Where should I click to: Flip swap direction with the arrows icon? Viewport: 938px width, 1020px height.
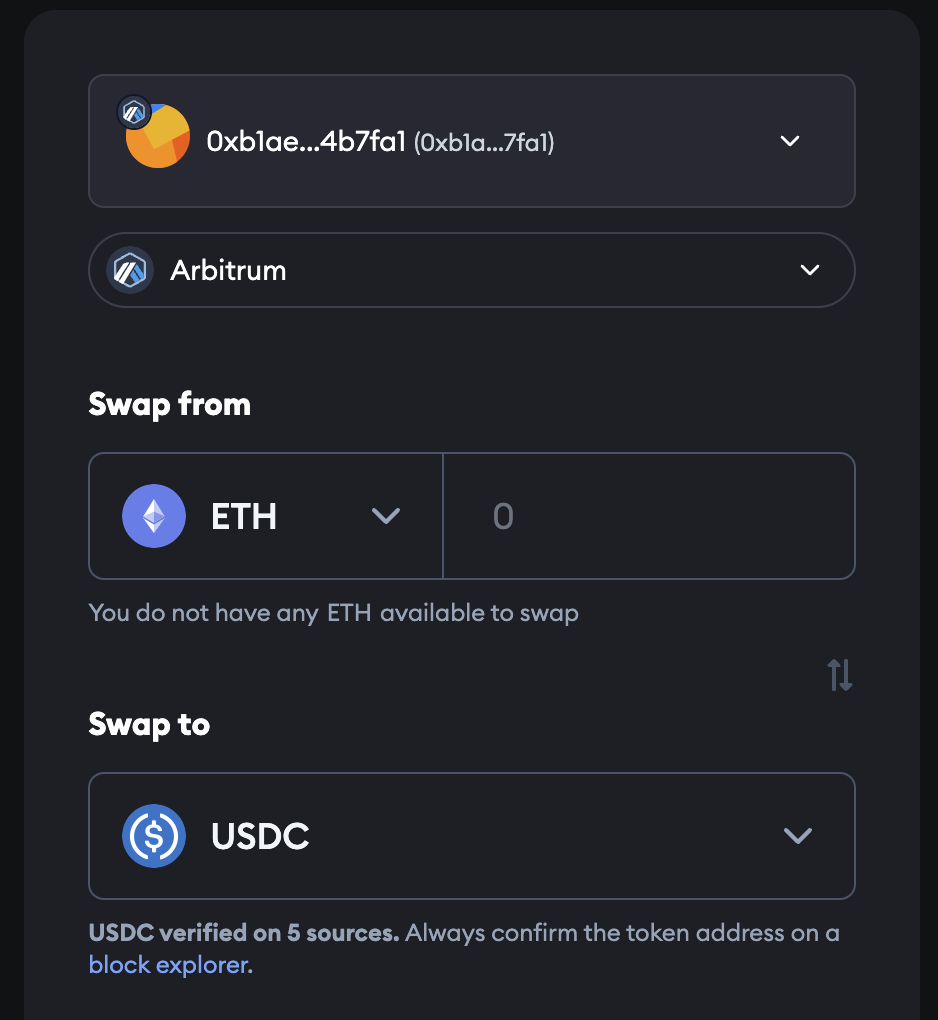coord(840,676)
